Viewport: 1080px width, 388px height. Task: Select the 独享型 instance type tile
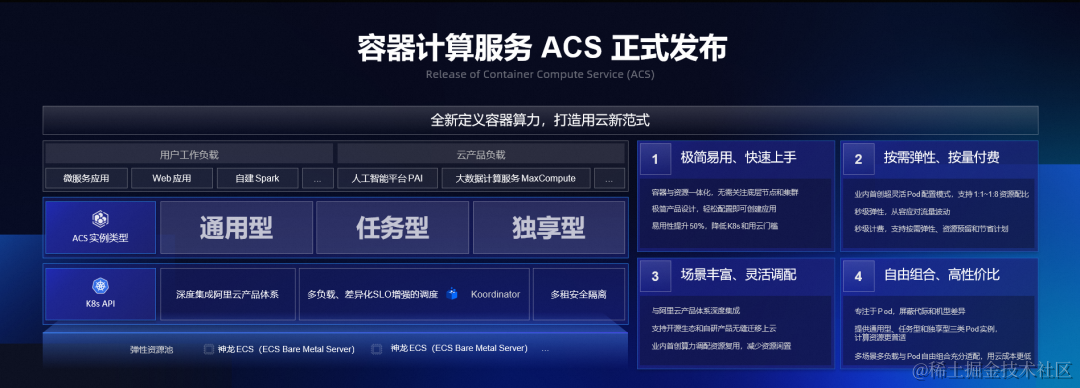549,227
